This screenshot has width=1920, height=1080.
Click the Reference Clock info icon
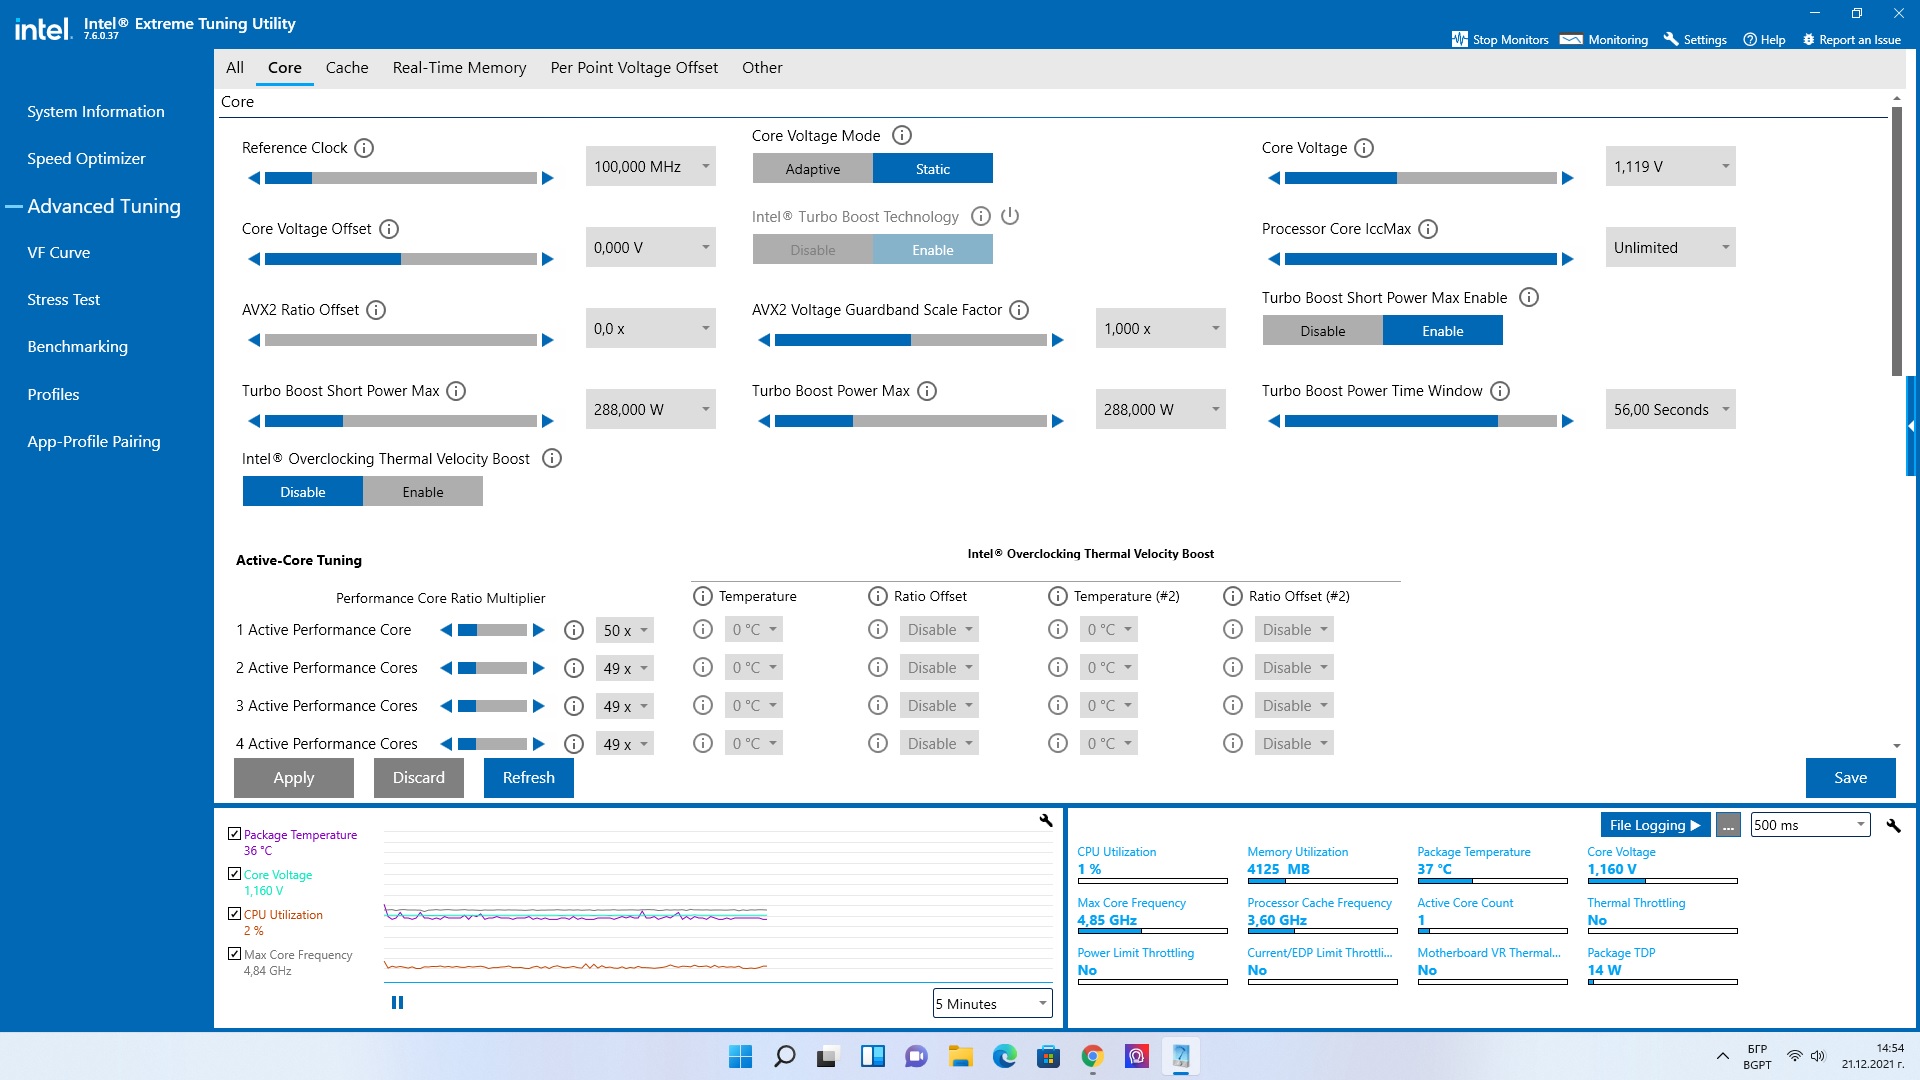[x=364, y=148]
